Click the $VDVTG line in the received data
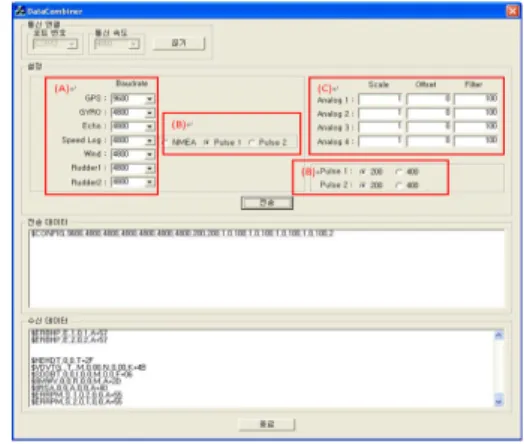This screenshot has width=524, height=444. pyautogui.click(x=89, y=367)
